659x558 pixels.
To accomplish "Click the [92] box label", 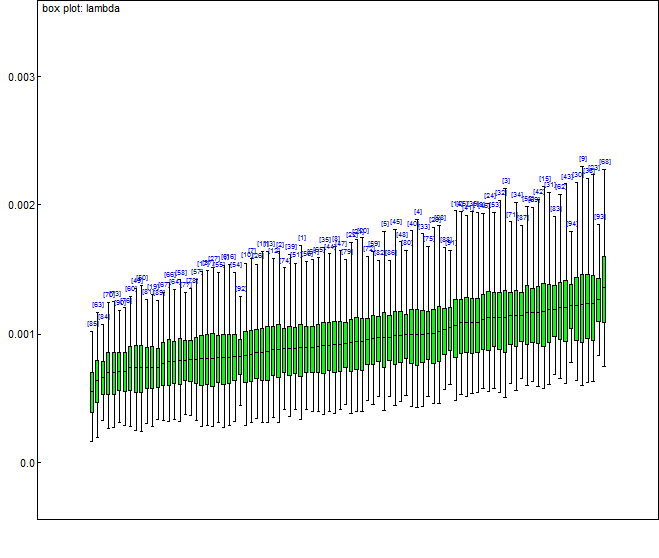I will coord(240,289).
